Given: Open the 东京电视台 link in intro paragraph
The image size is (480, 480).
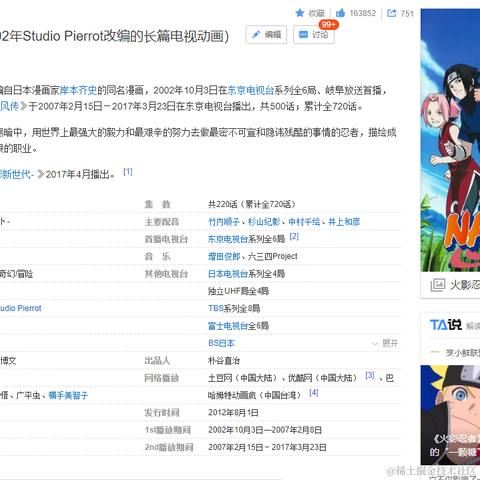Looking at the screenshot, I should [251, 90].
